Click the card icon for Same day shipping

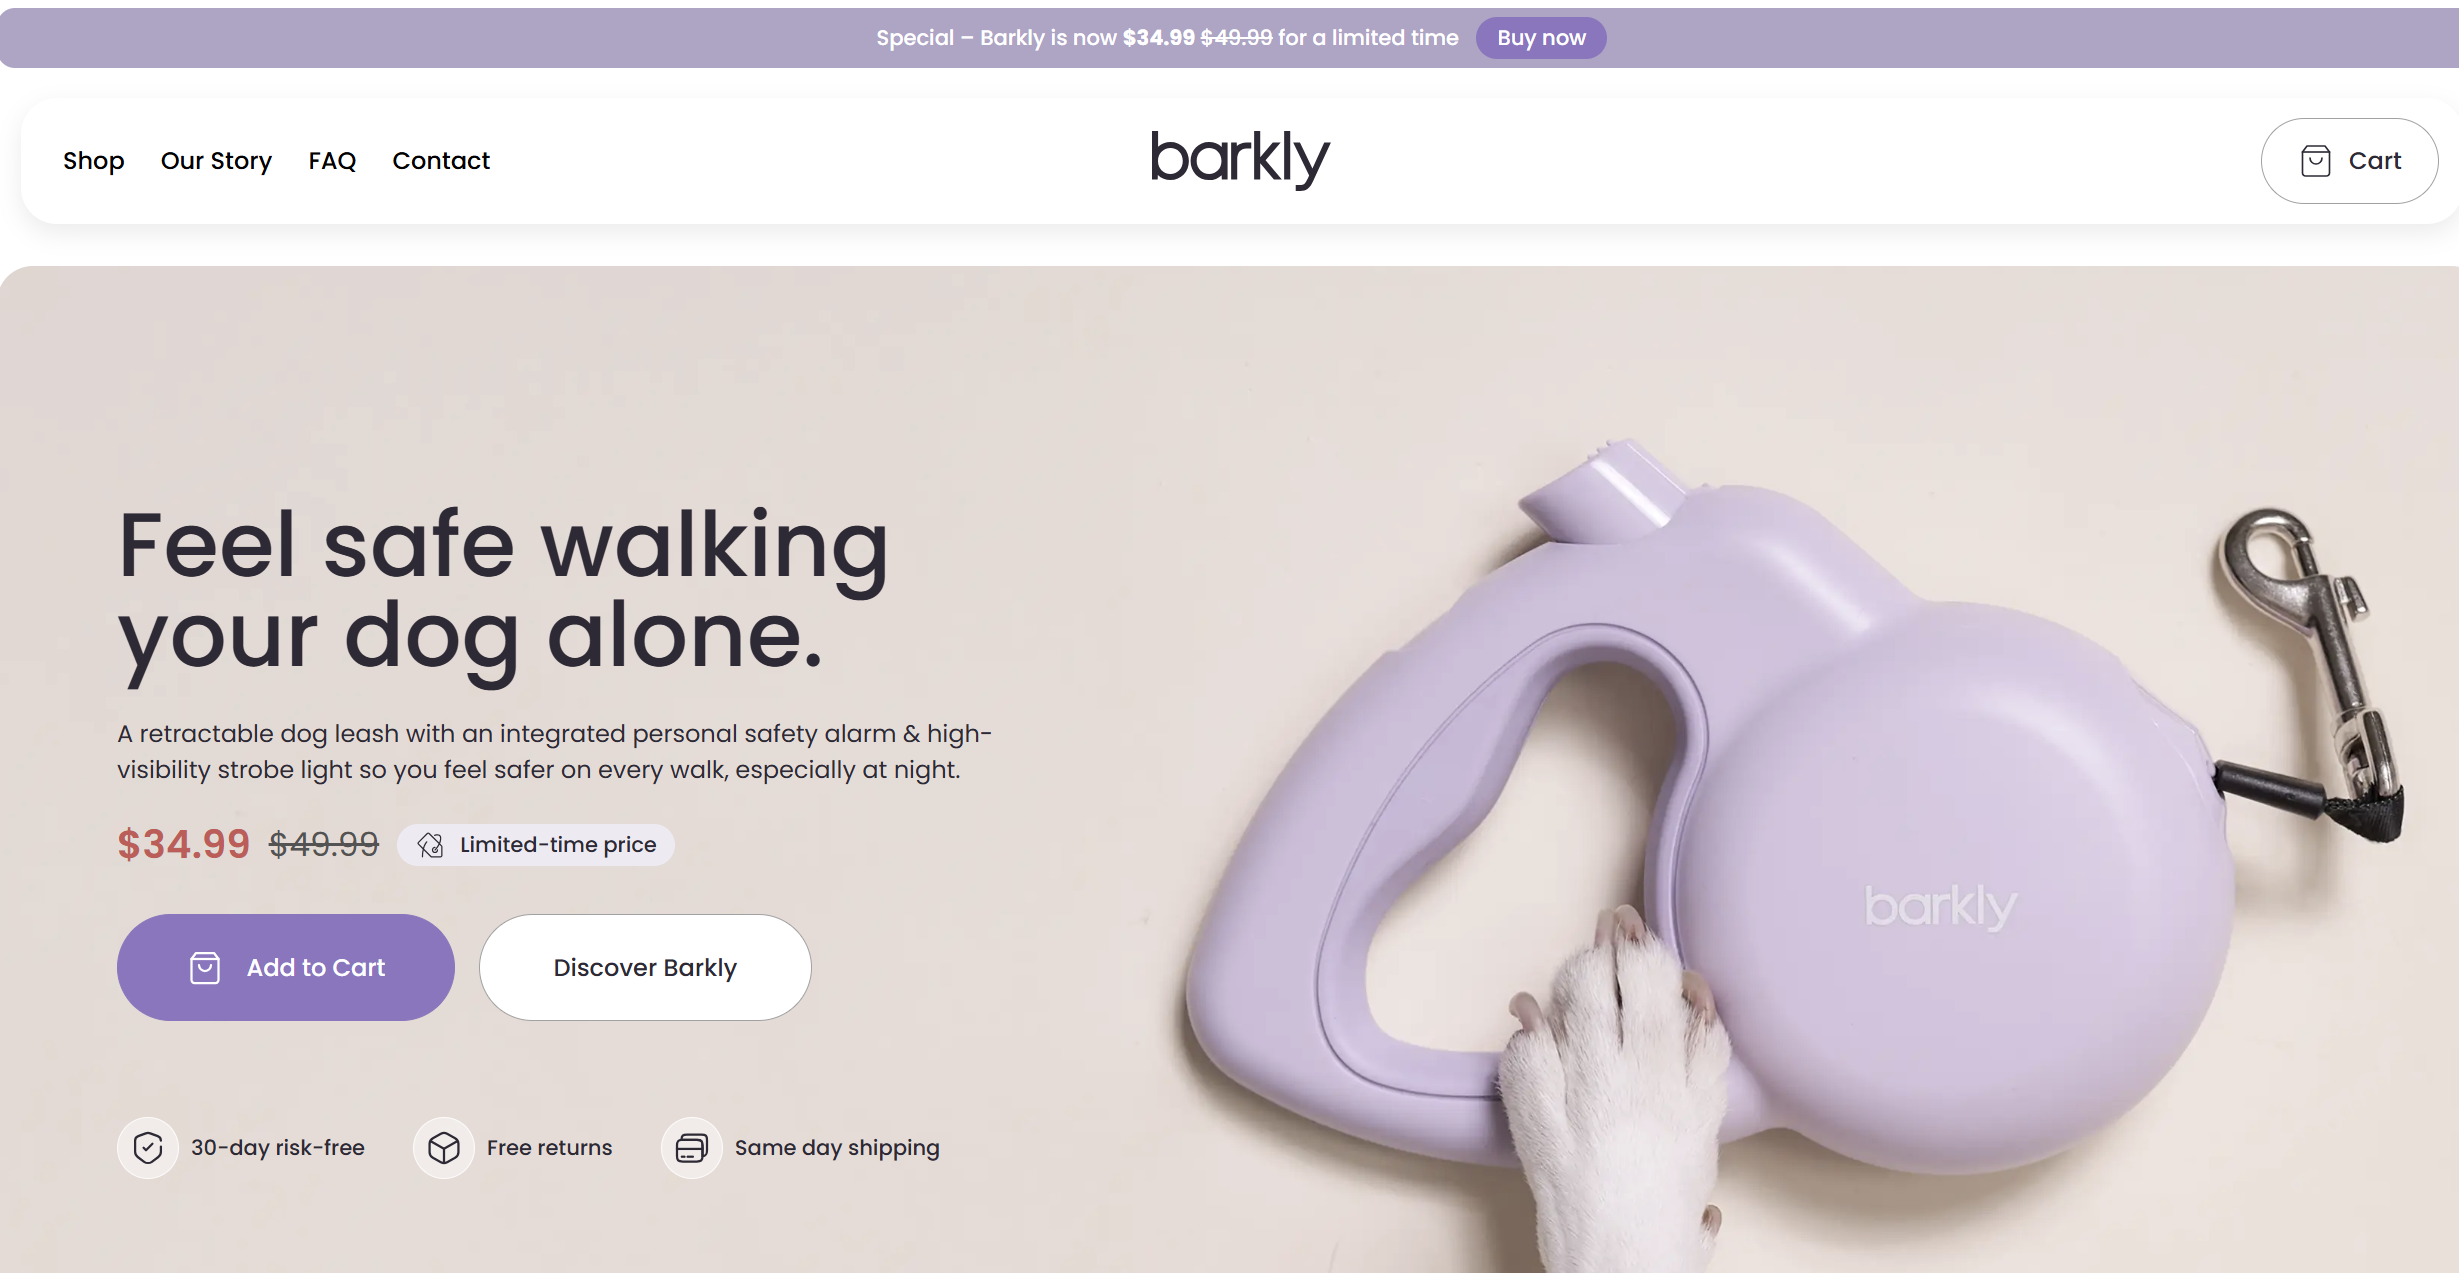[x=691, y=1148]
